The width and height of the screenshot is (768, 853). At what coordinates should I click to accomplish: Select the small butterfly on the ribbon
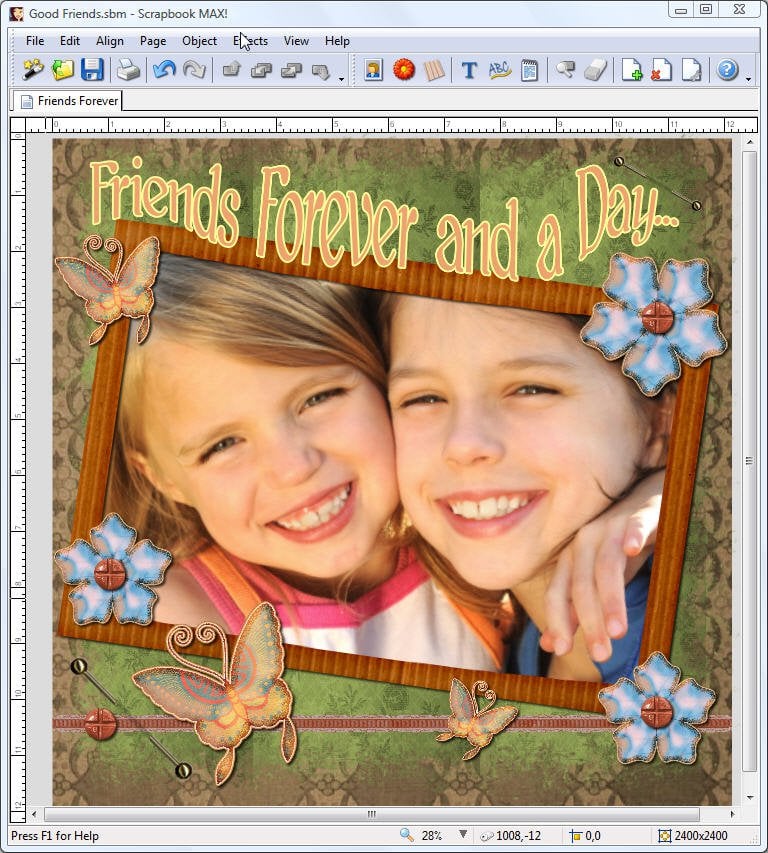tap(475, 717)
